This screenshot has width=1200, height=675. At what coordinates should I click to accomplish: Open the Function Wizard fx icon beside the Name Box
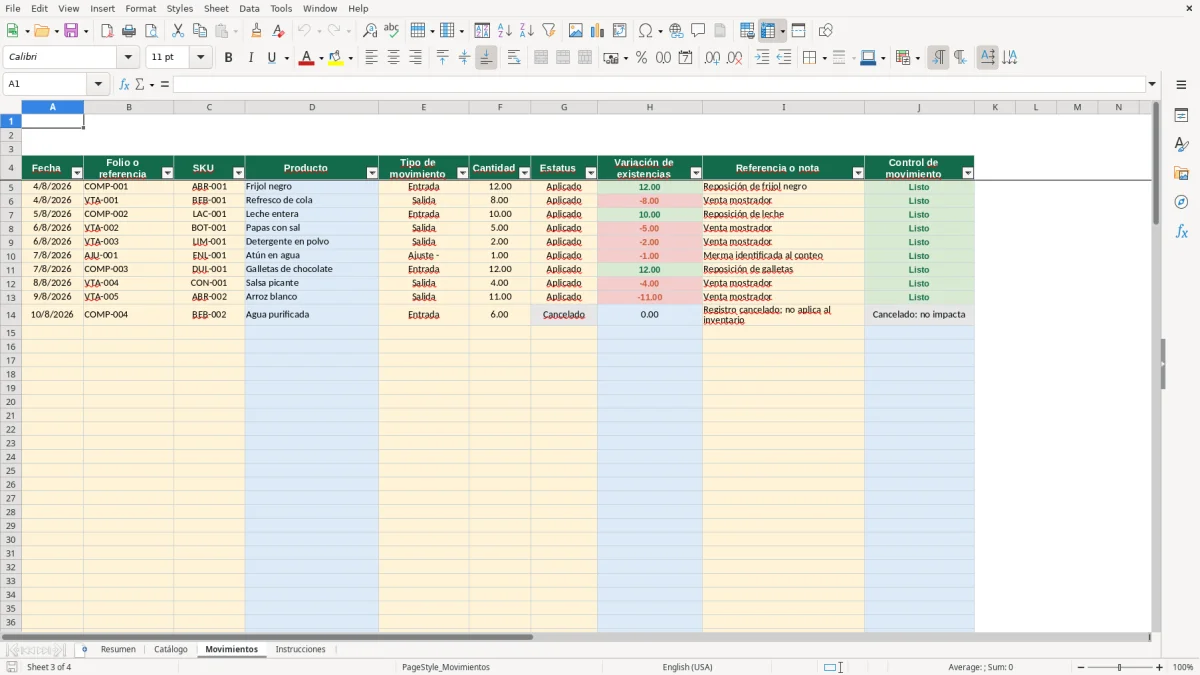coord(125,84)
